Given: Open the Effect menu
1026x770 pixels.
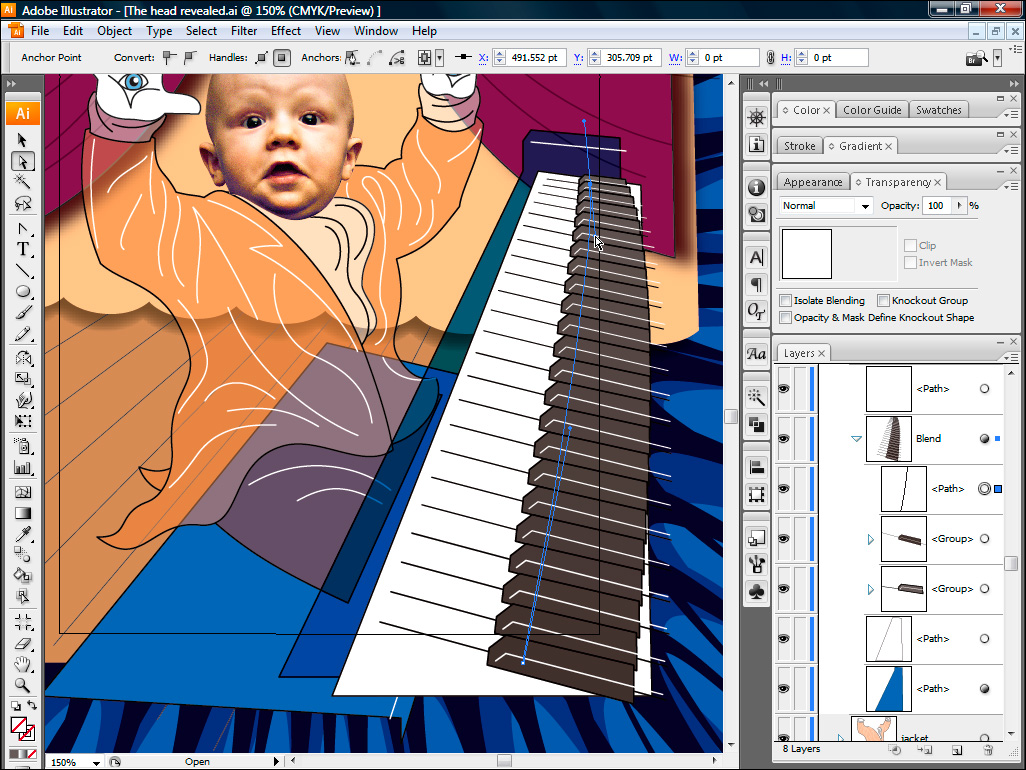Looking at the screenshot, I should 286,31.
